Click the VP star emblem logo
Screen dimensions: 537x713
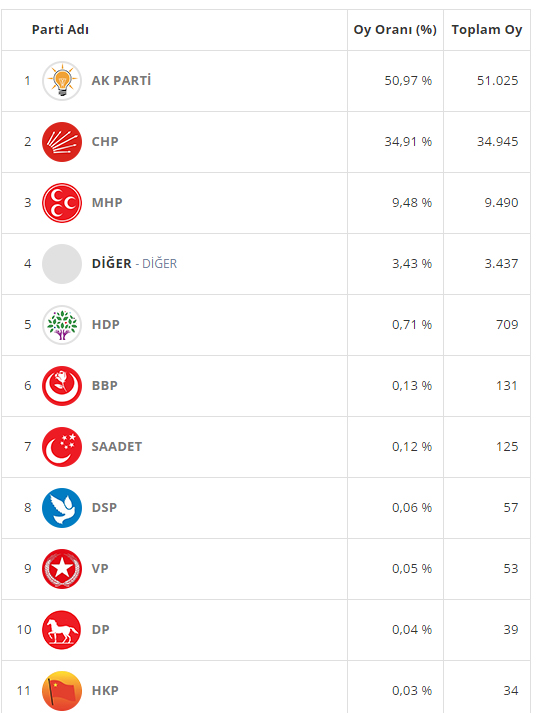click(62, 568)
